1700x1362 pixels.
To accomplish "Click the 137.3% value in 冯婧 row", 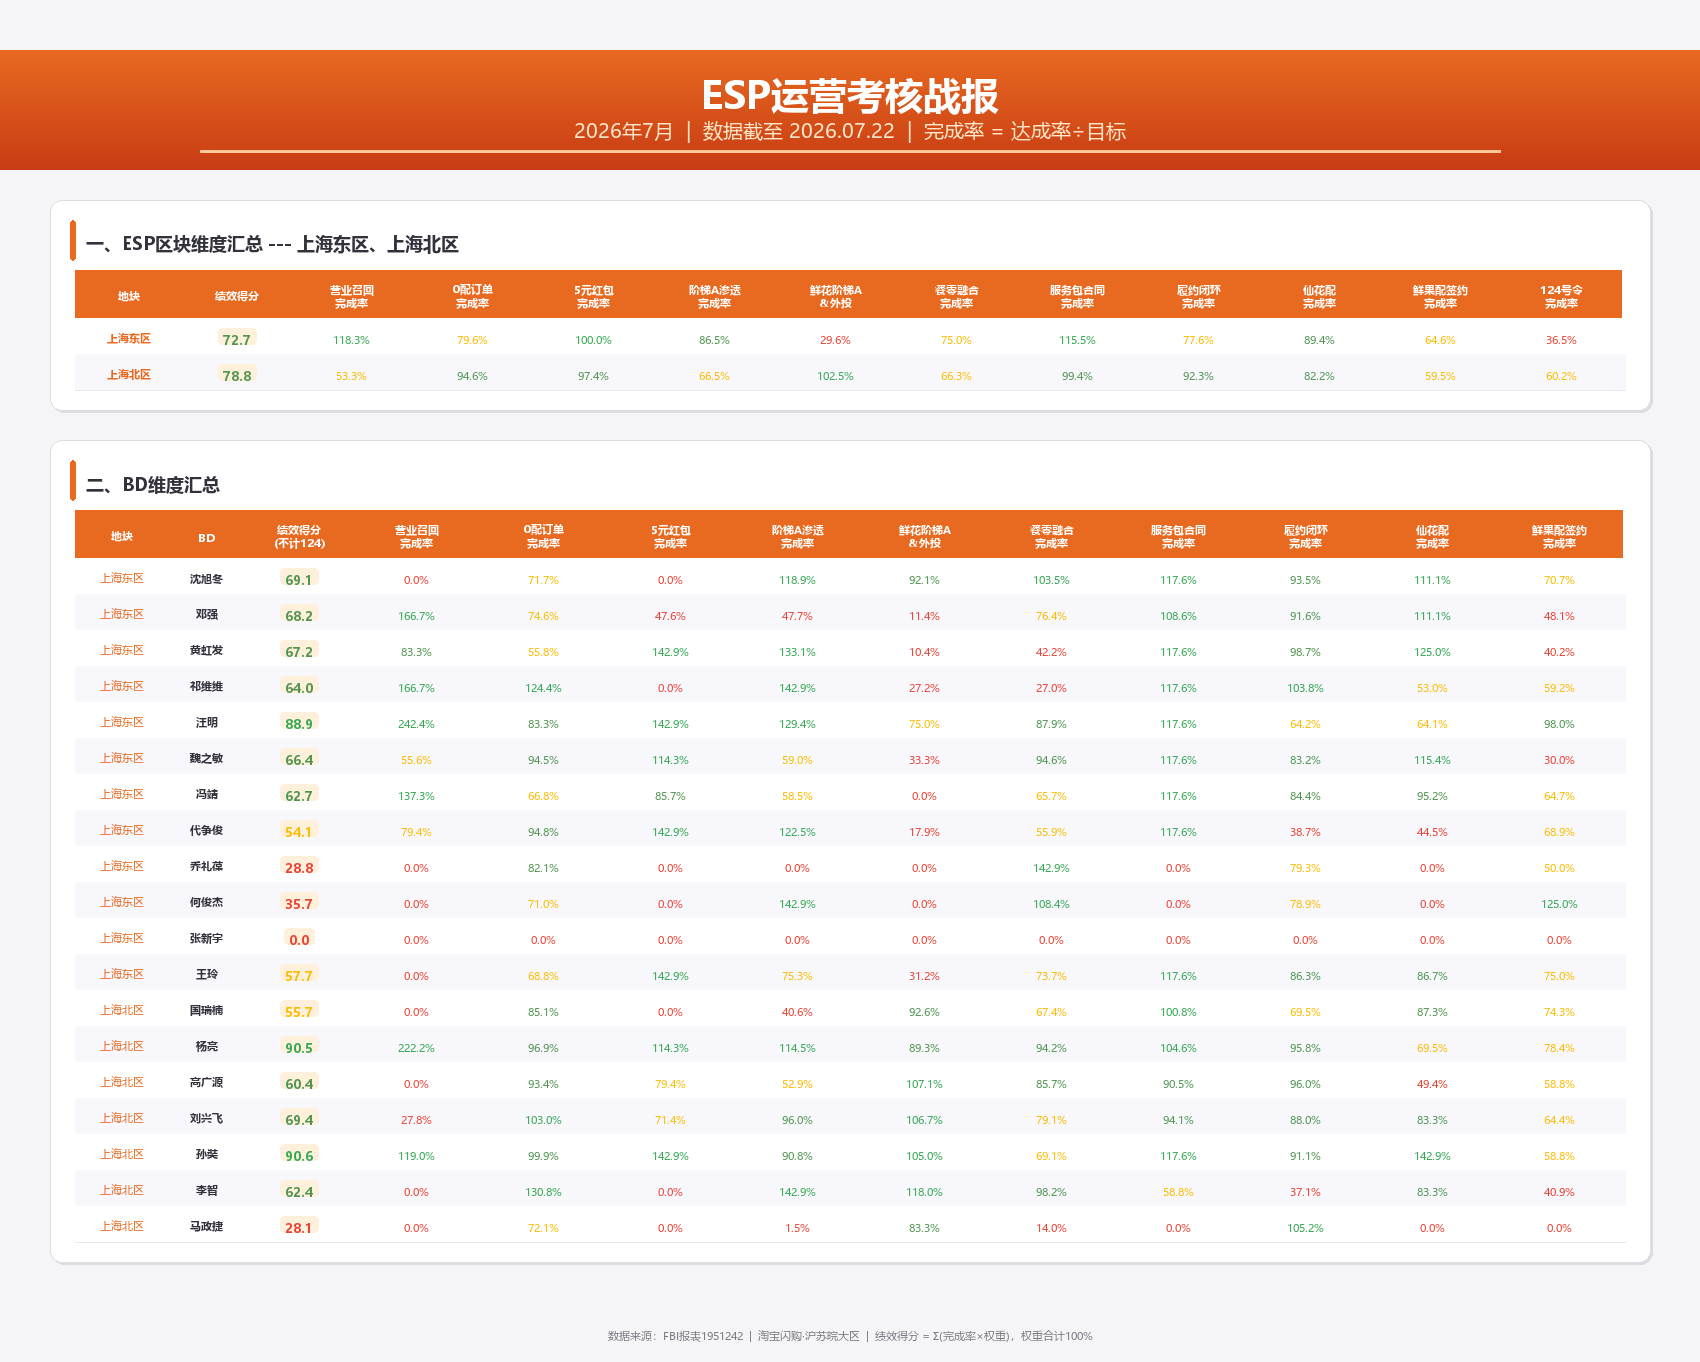I will tap(416, 796).
